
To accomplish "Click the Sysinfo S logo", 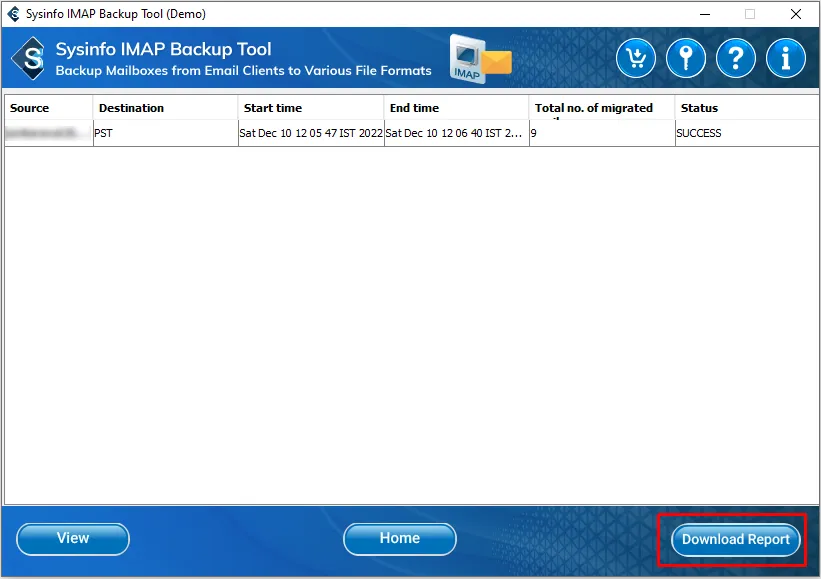I will [30, 59].
